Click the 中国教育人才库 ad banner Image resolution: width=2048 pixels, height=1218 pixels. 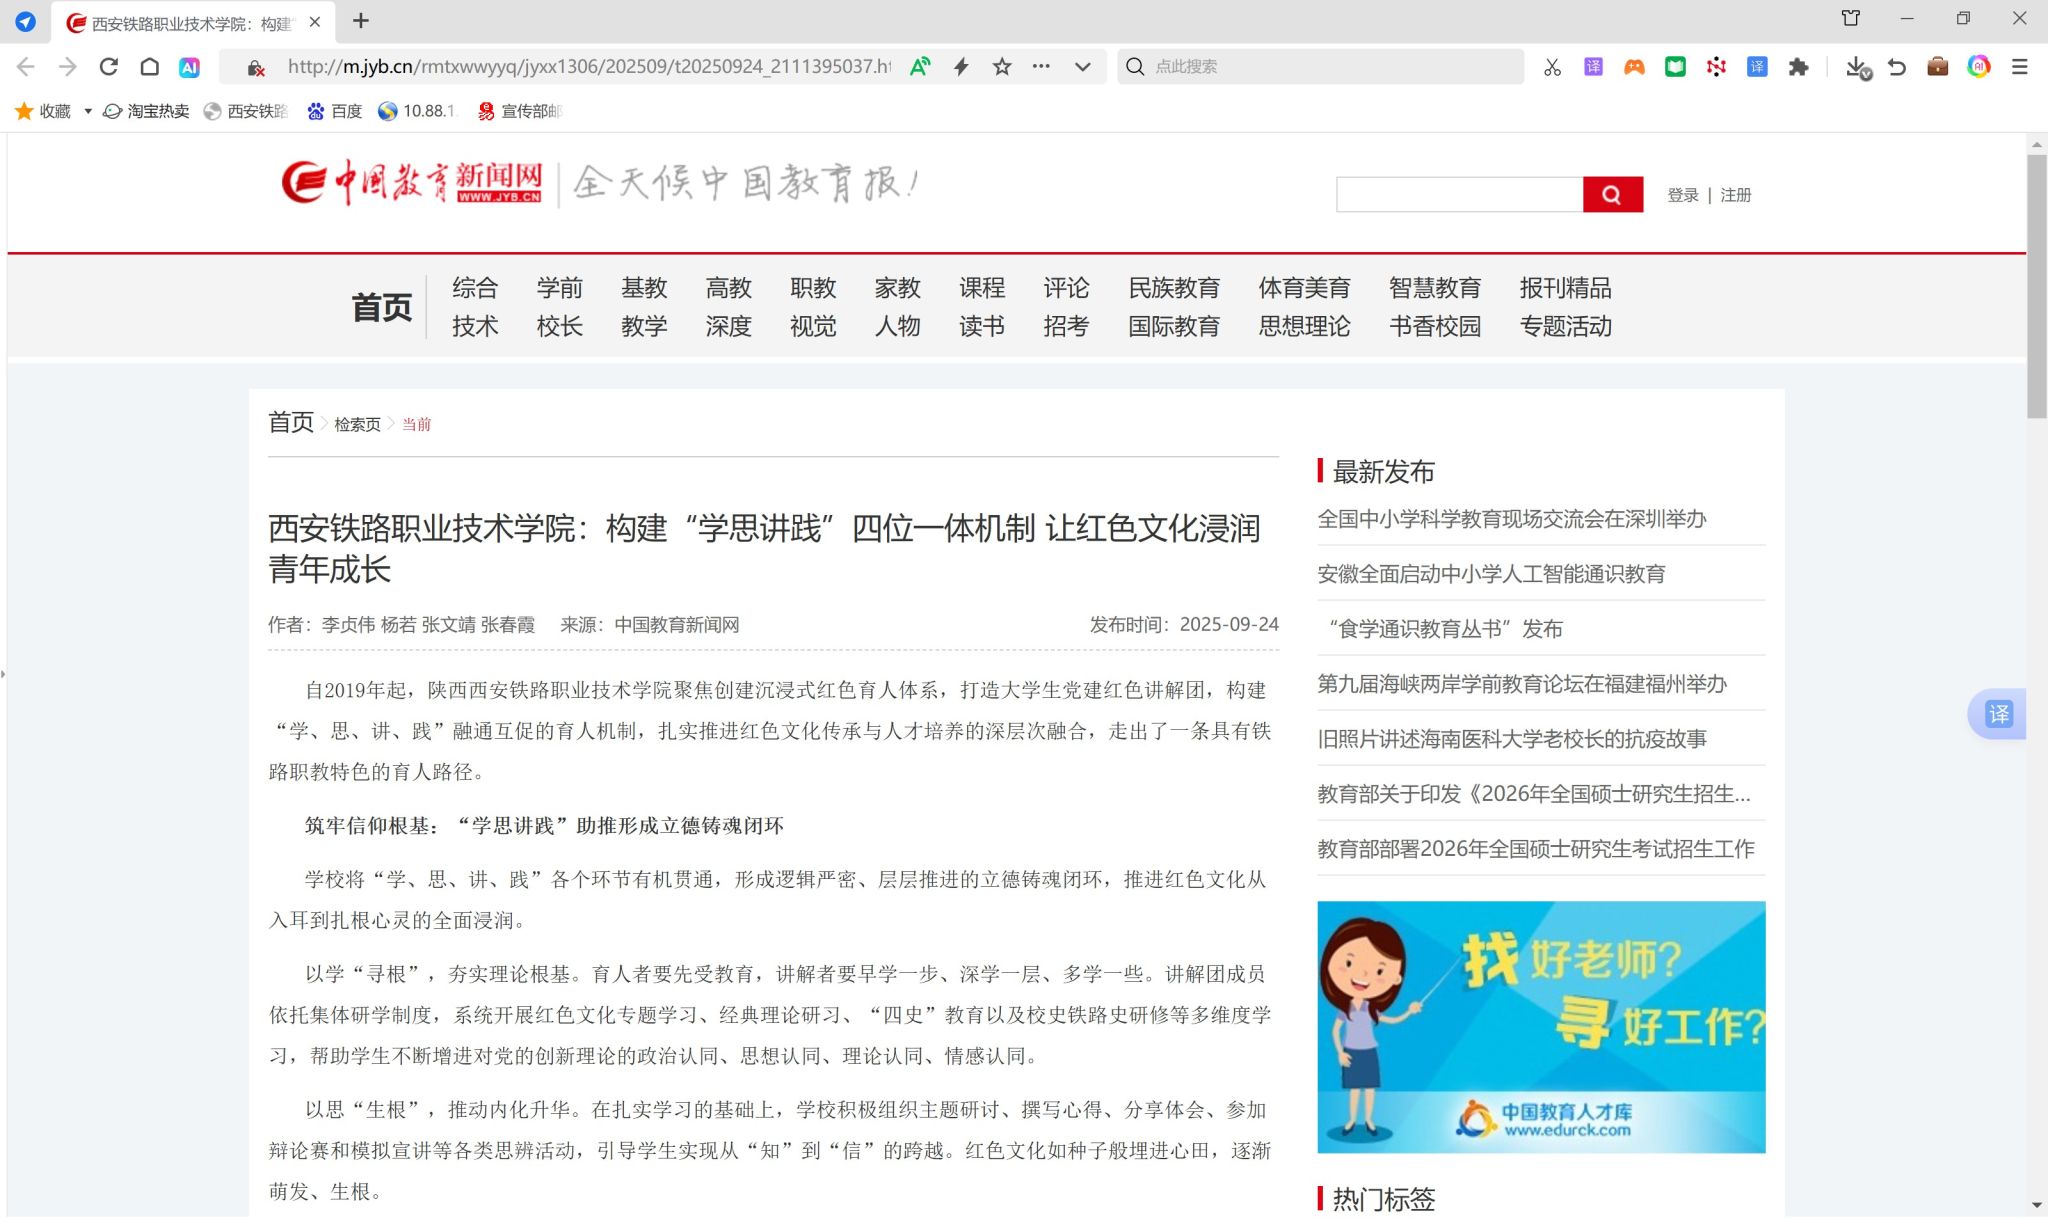pyautogui.click(x=1540, y=1027)
